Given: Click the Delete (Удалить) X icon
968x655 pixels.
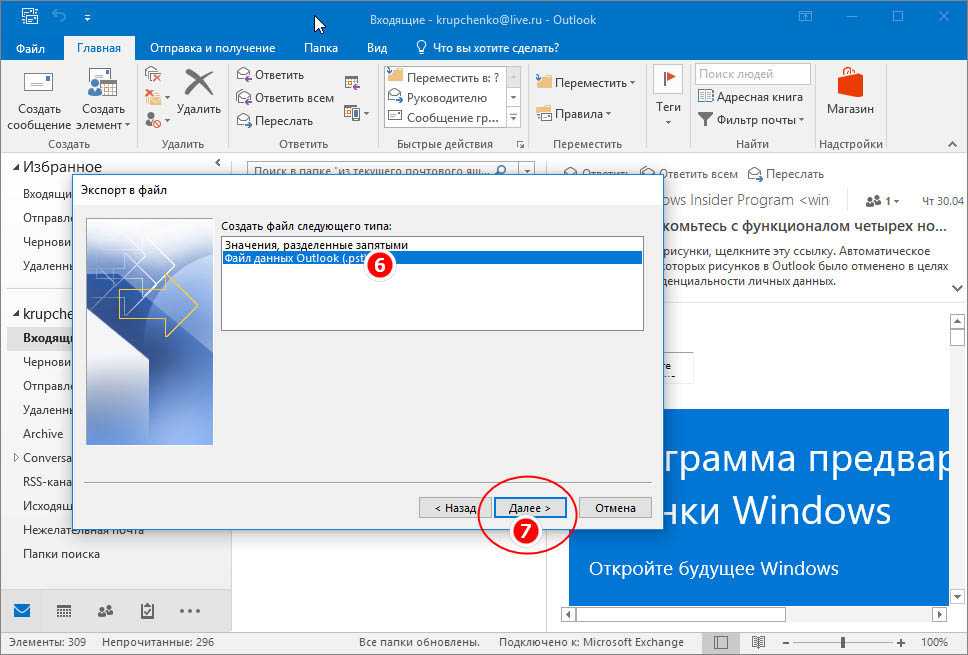Looking at the screenshot, I should coord(199,84).
